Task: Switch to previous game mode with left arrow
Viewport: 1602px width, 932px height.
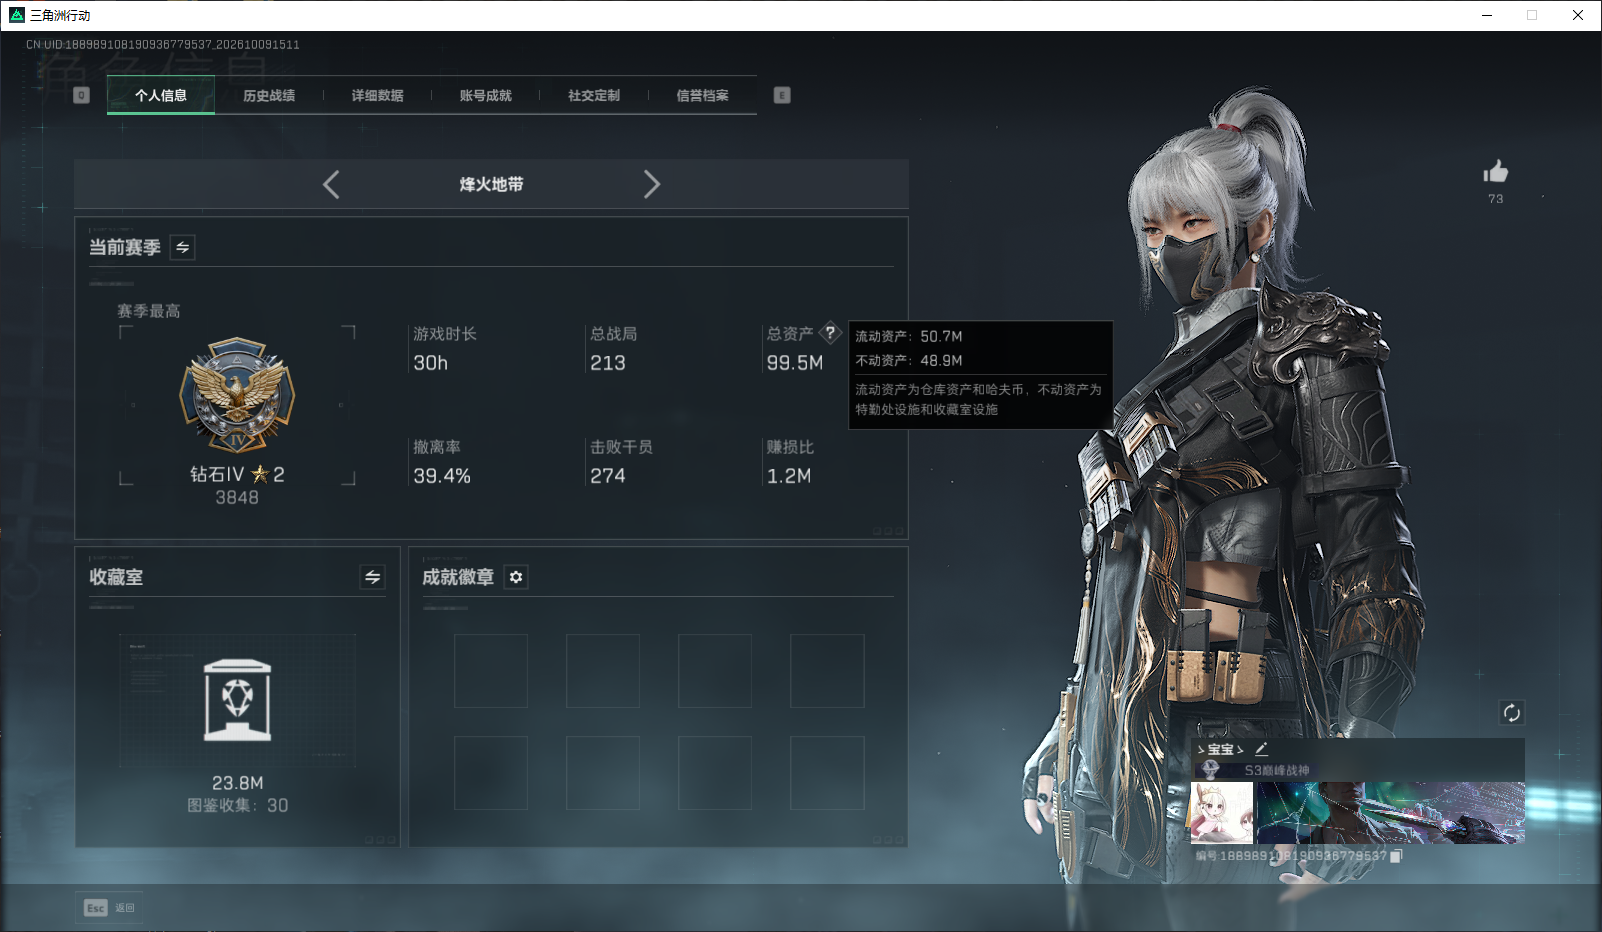Action: 331,184
